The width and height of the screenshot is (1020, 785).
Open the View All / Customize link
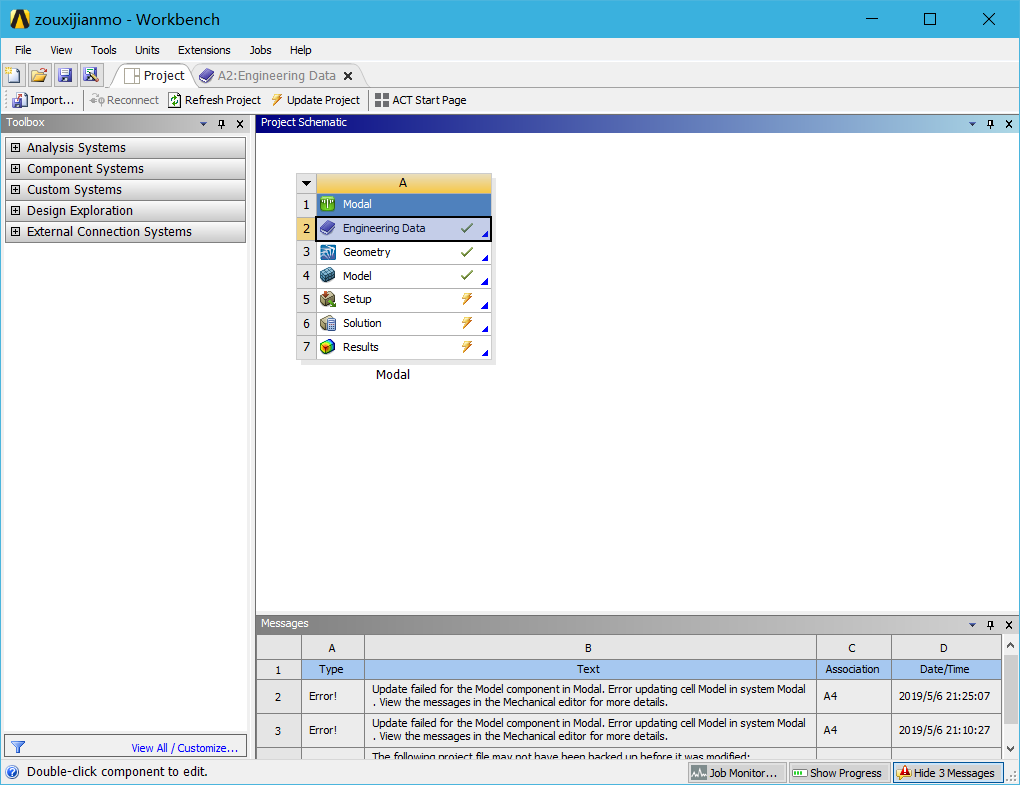[184, 748]
